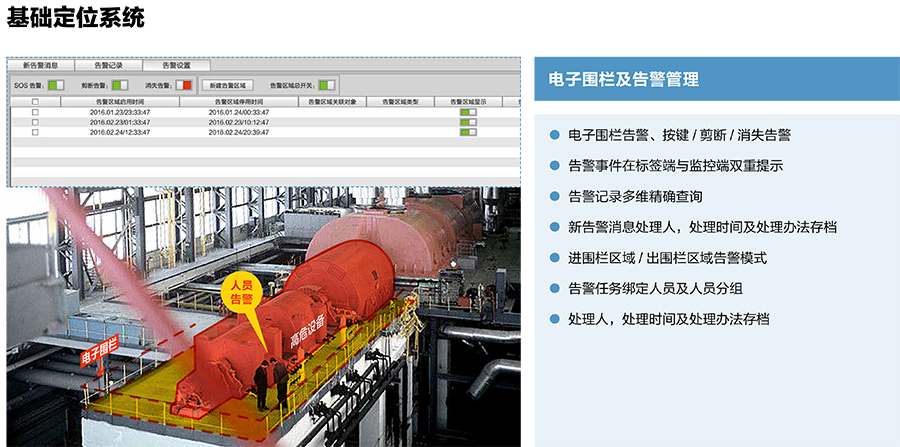The image size is (900, 447).
Task: Toggle display switch for first alarm region row
Action: [467, 112]
